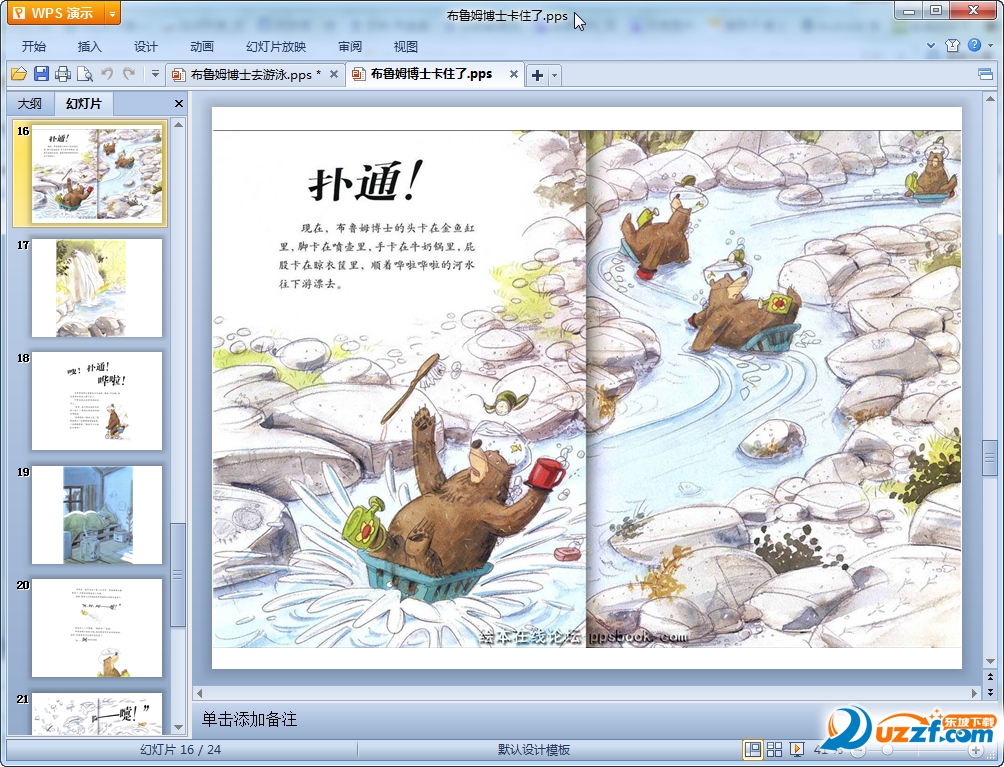The width and height of the screenshot is (1004, 767).
Task: Select the 布鲁姆博士卡住了.pps document tab
Action: click(x=431, y=74)
